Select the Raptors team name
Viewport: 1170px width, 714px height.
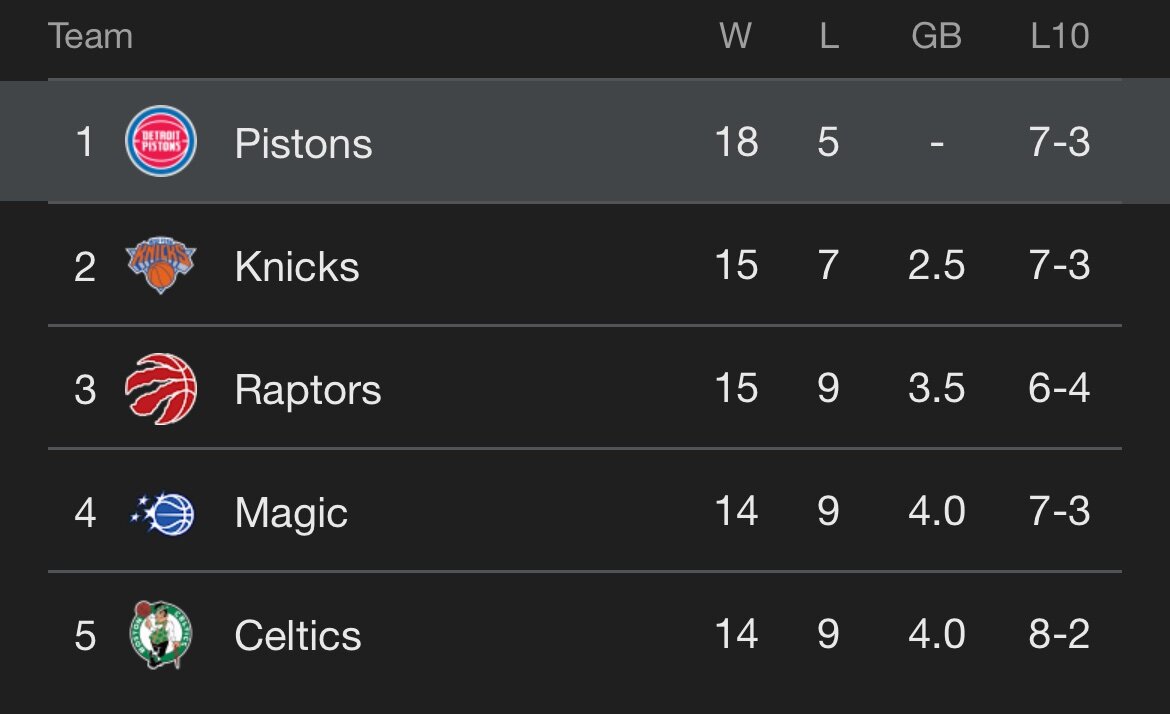click(308, 390)
